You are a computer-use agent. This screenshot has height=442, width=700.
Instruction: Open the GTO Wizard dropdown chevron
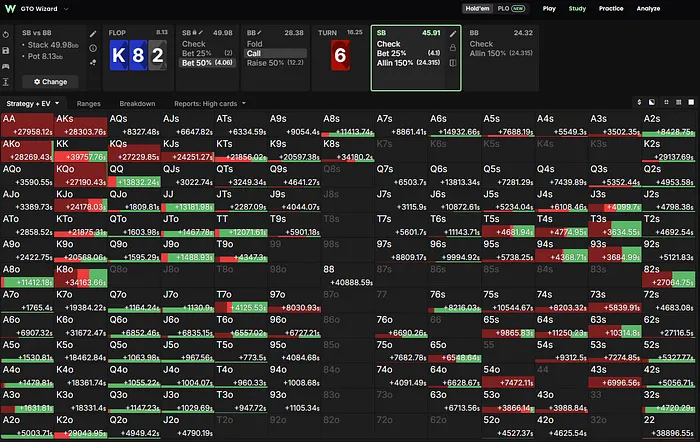click(66, 9)
